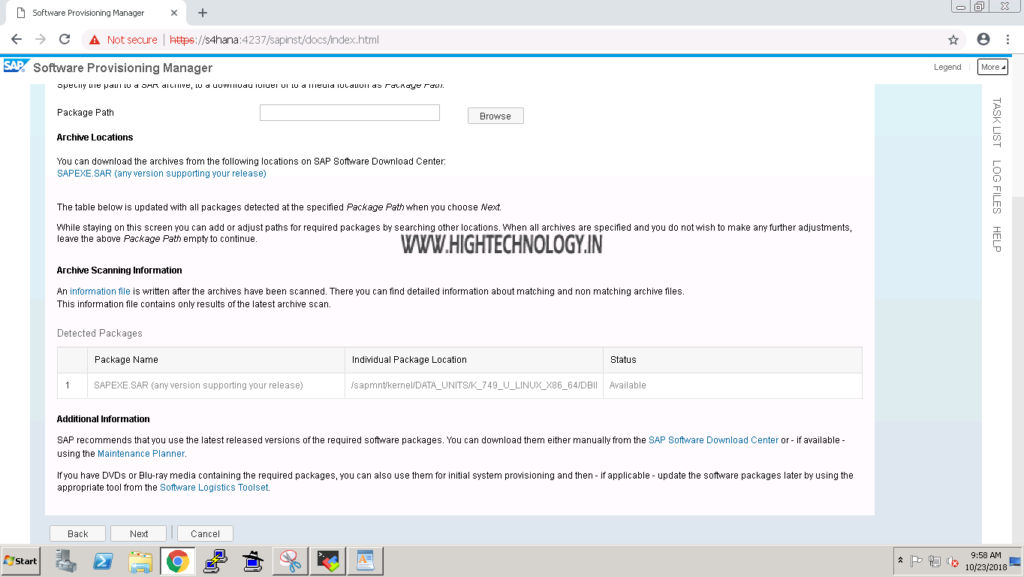
Task: Click the Status column header
Action: 733,360
